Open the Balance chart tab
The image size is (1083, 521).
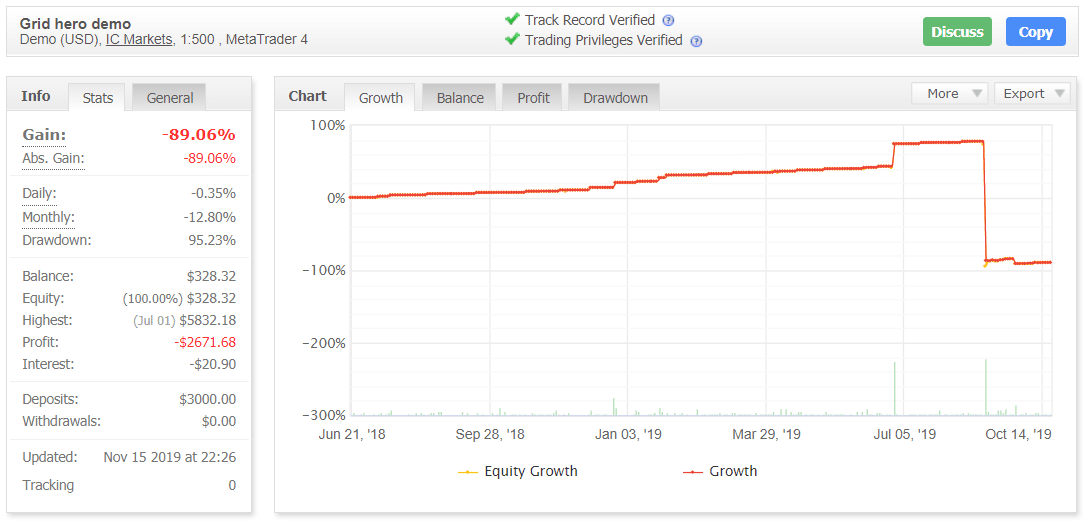pyautogui.click(x=460, y=98)
